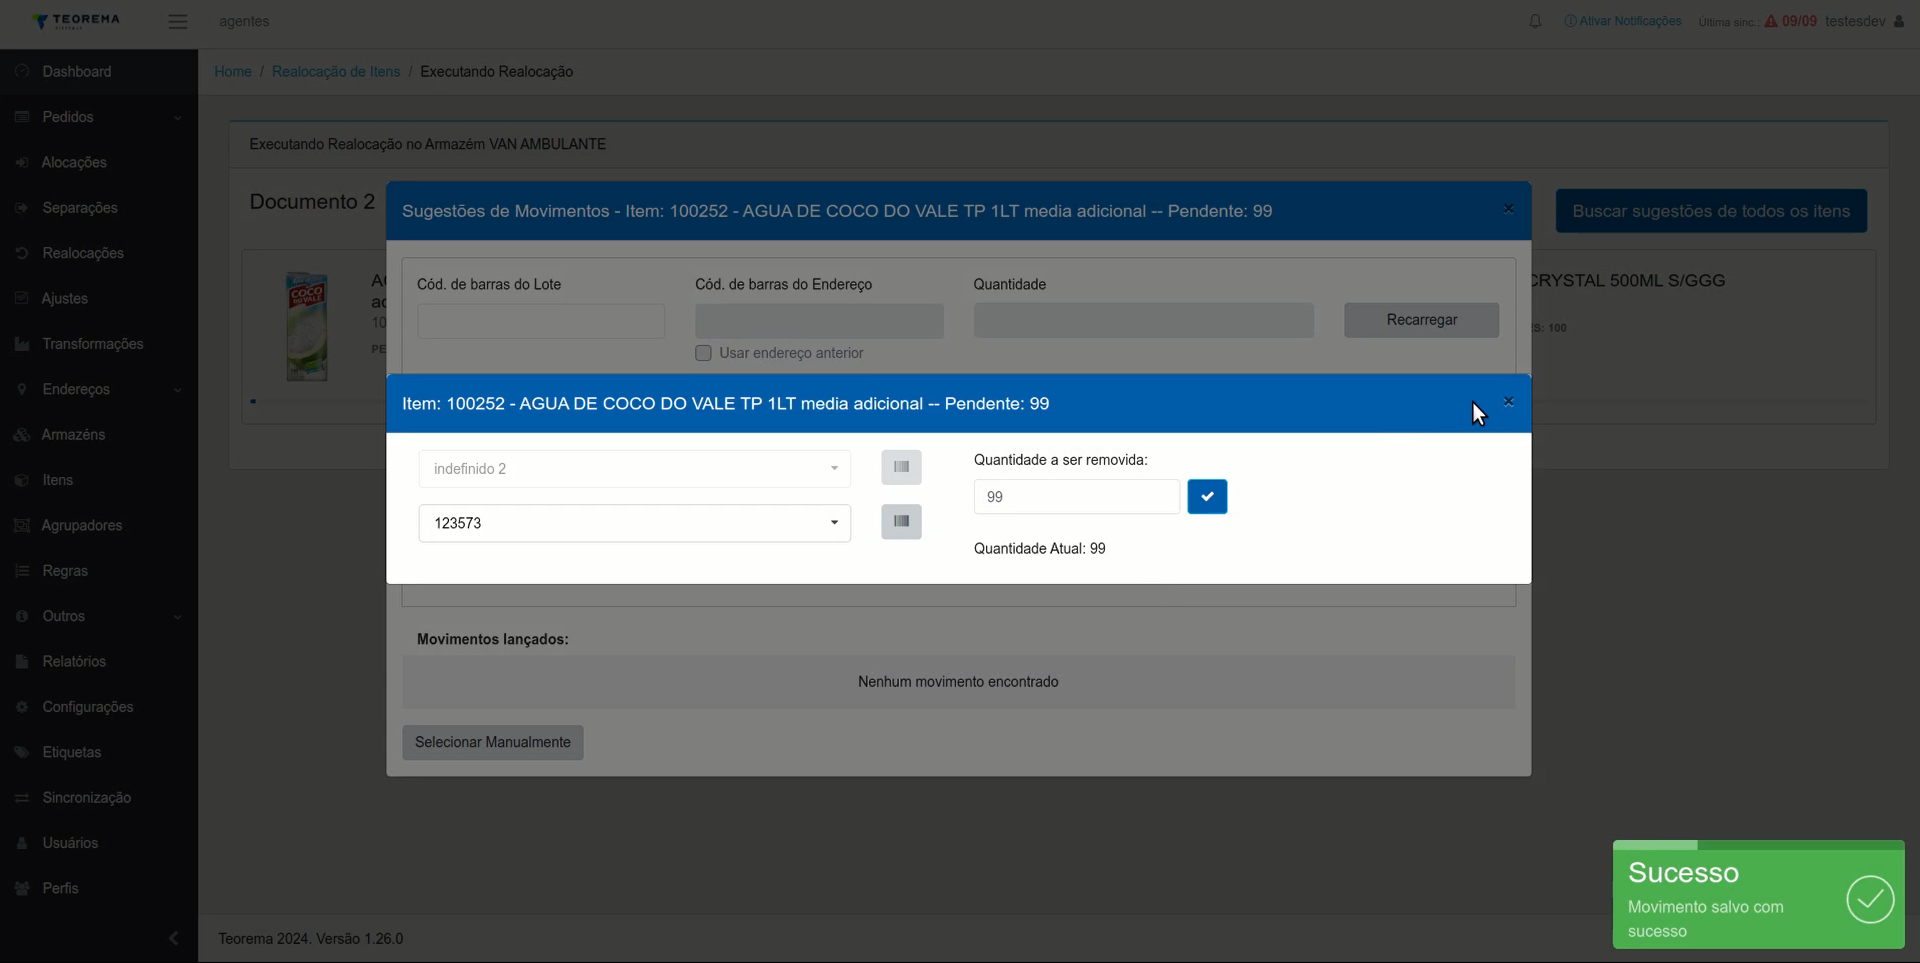The width and height of the screenshot is (1920, 963).
Task: Click the Perfis sidebar icon
Action: coord(22,888)
